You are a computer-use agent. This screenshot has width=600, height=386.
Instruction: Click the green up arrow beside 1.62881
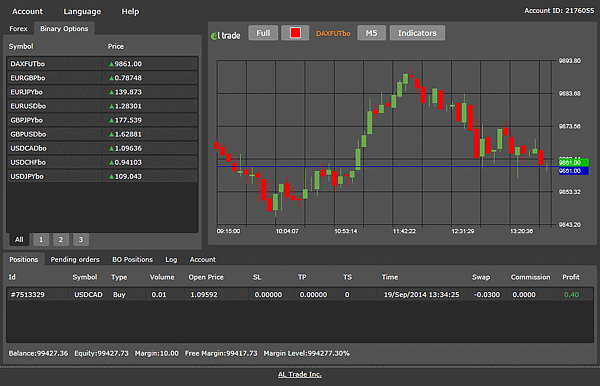tap(111, 135)
